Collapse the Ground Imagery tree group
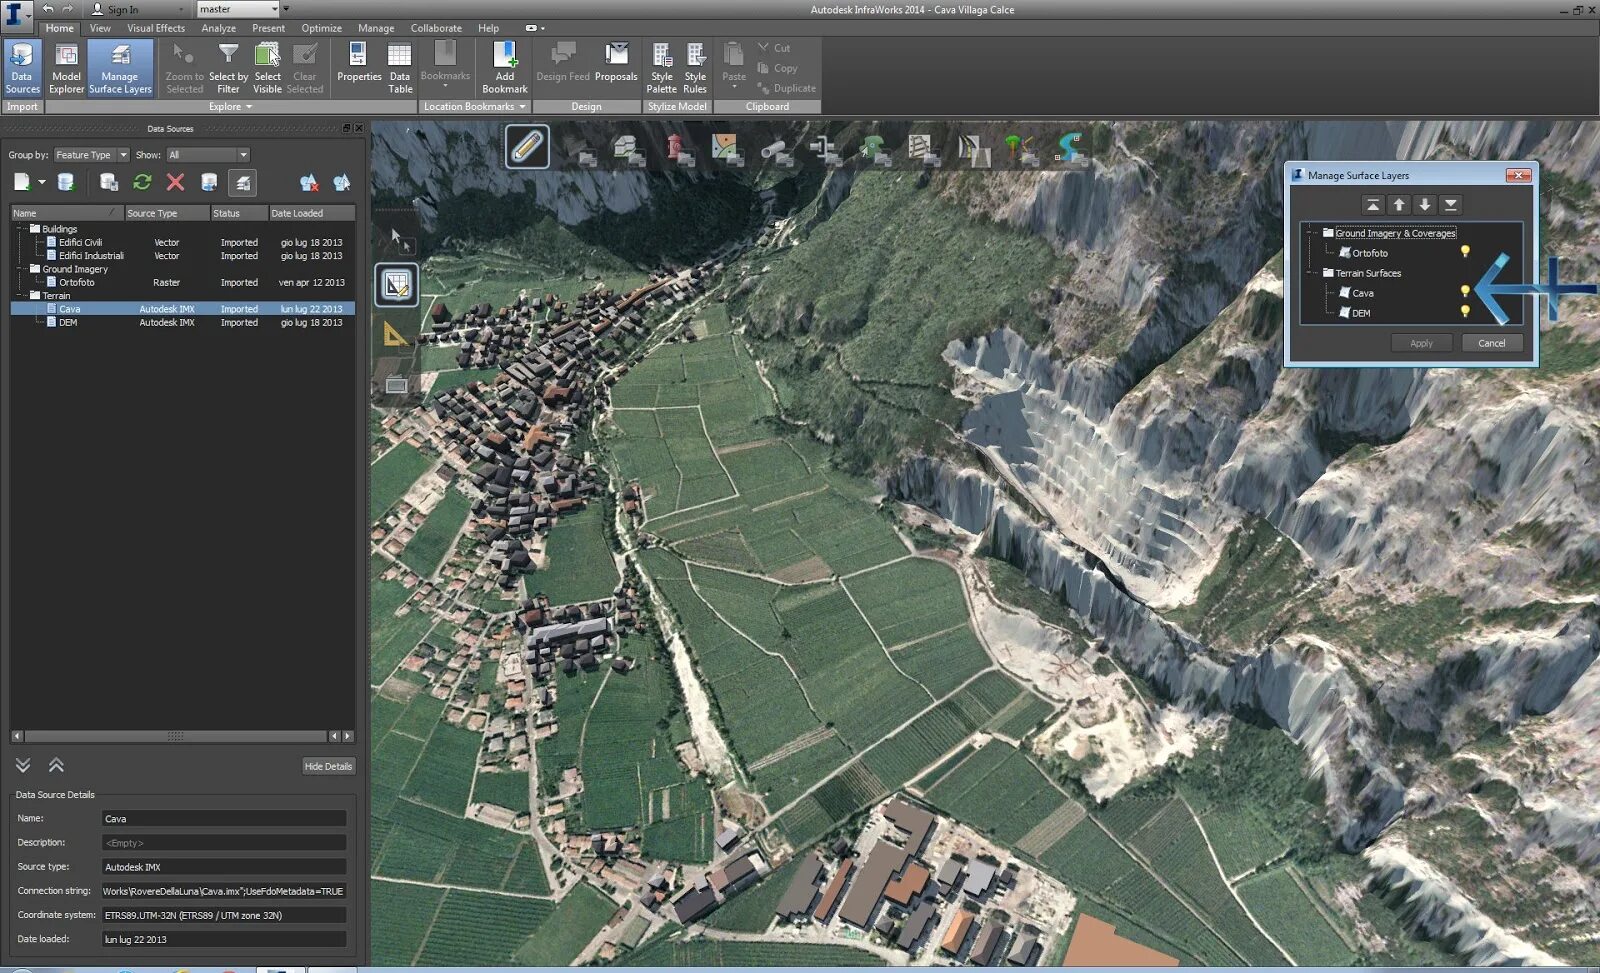Screen dimensions: 1600x973 pyautogui.click(x=21, y=269)
